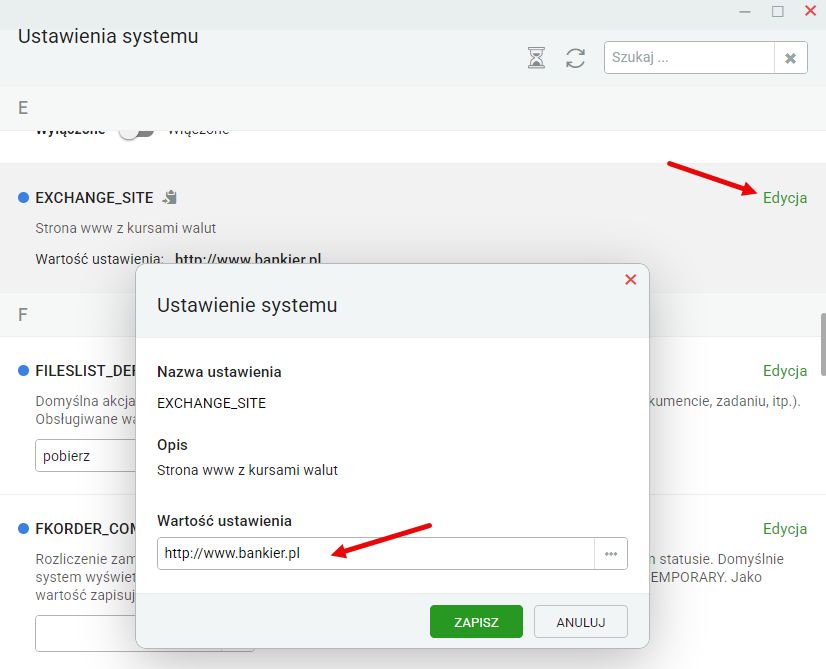Minimize the application window
Image resolution: width=826 pixels, height=669 pixels.
coord(744,11)
